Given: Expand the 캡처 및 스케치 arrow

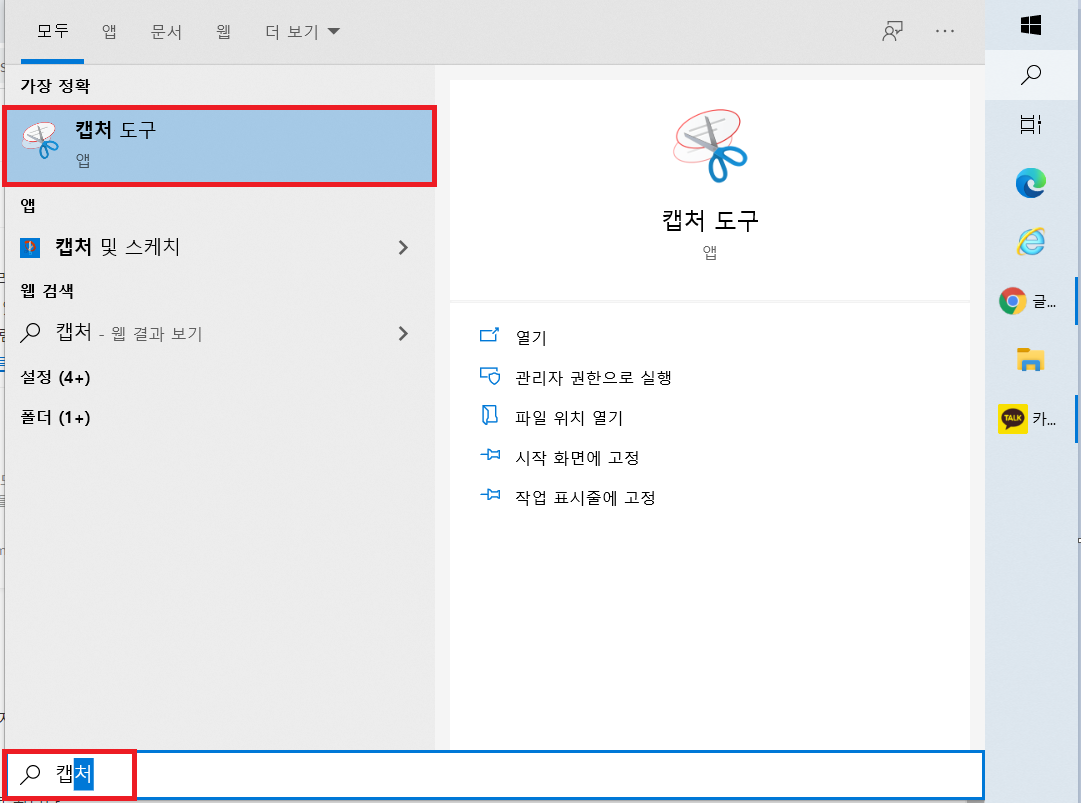Looking at the screenshot, I should click(403, 247).
